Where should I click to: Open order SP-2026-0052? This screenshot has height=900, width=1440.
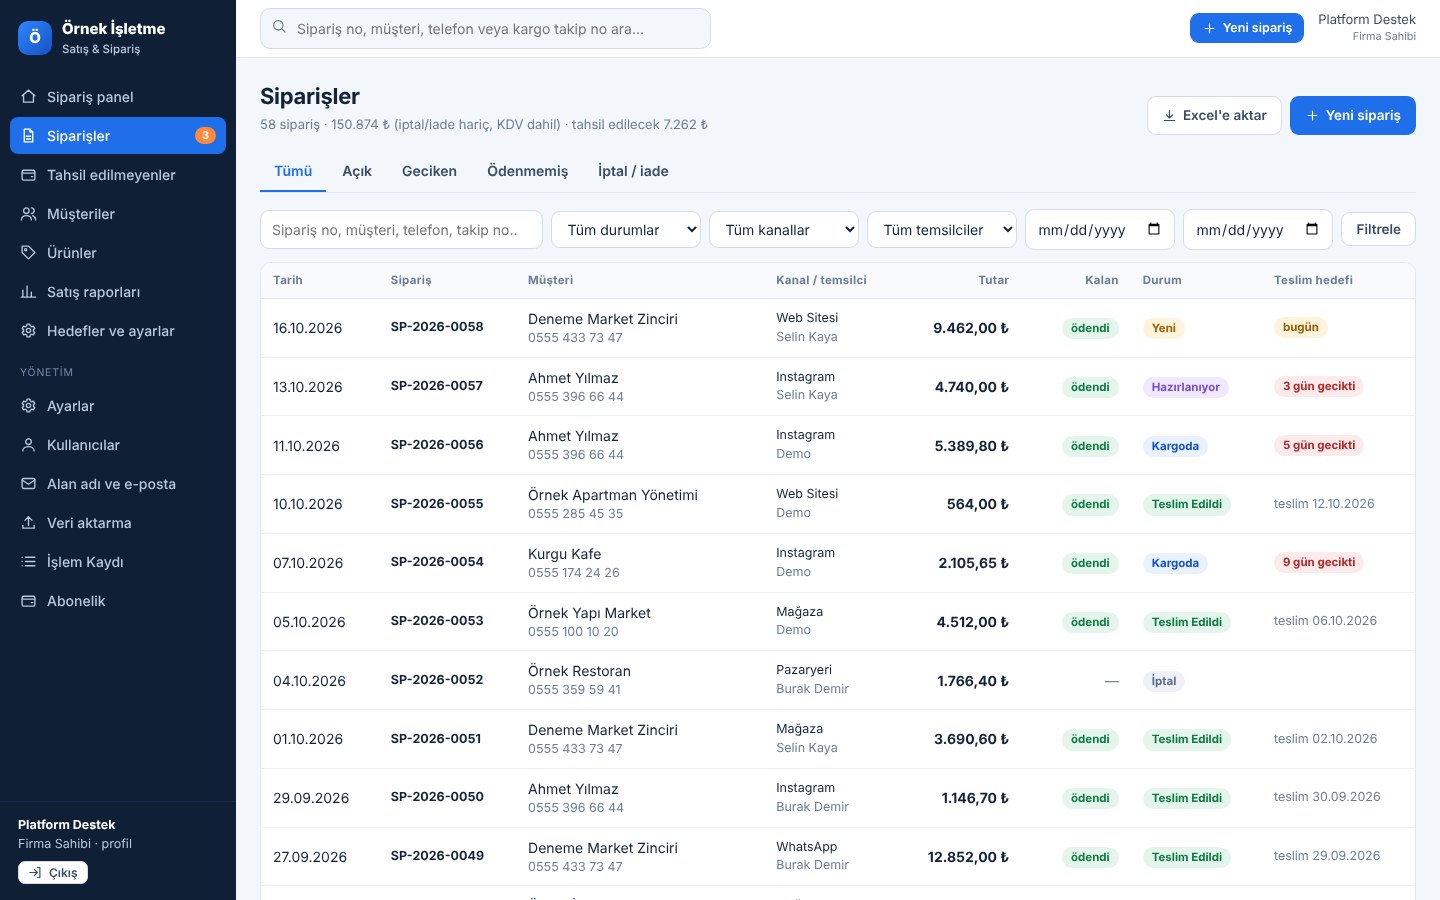coord(437,680)
